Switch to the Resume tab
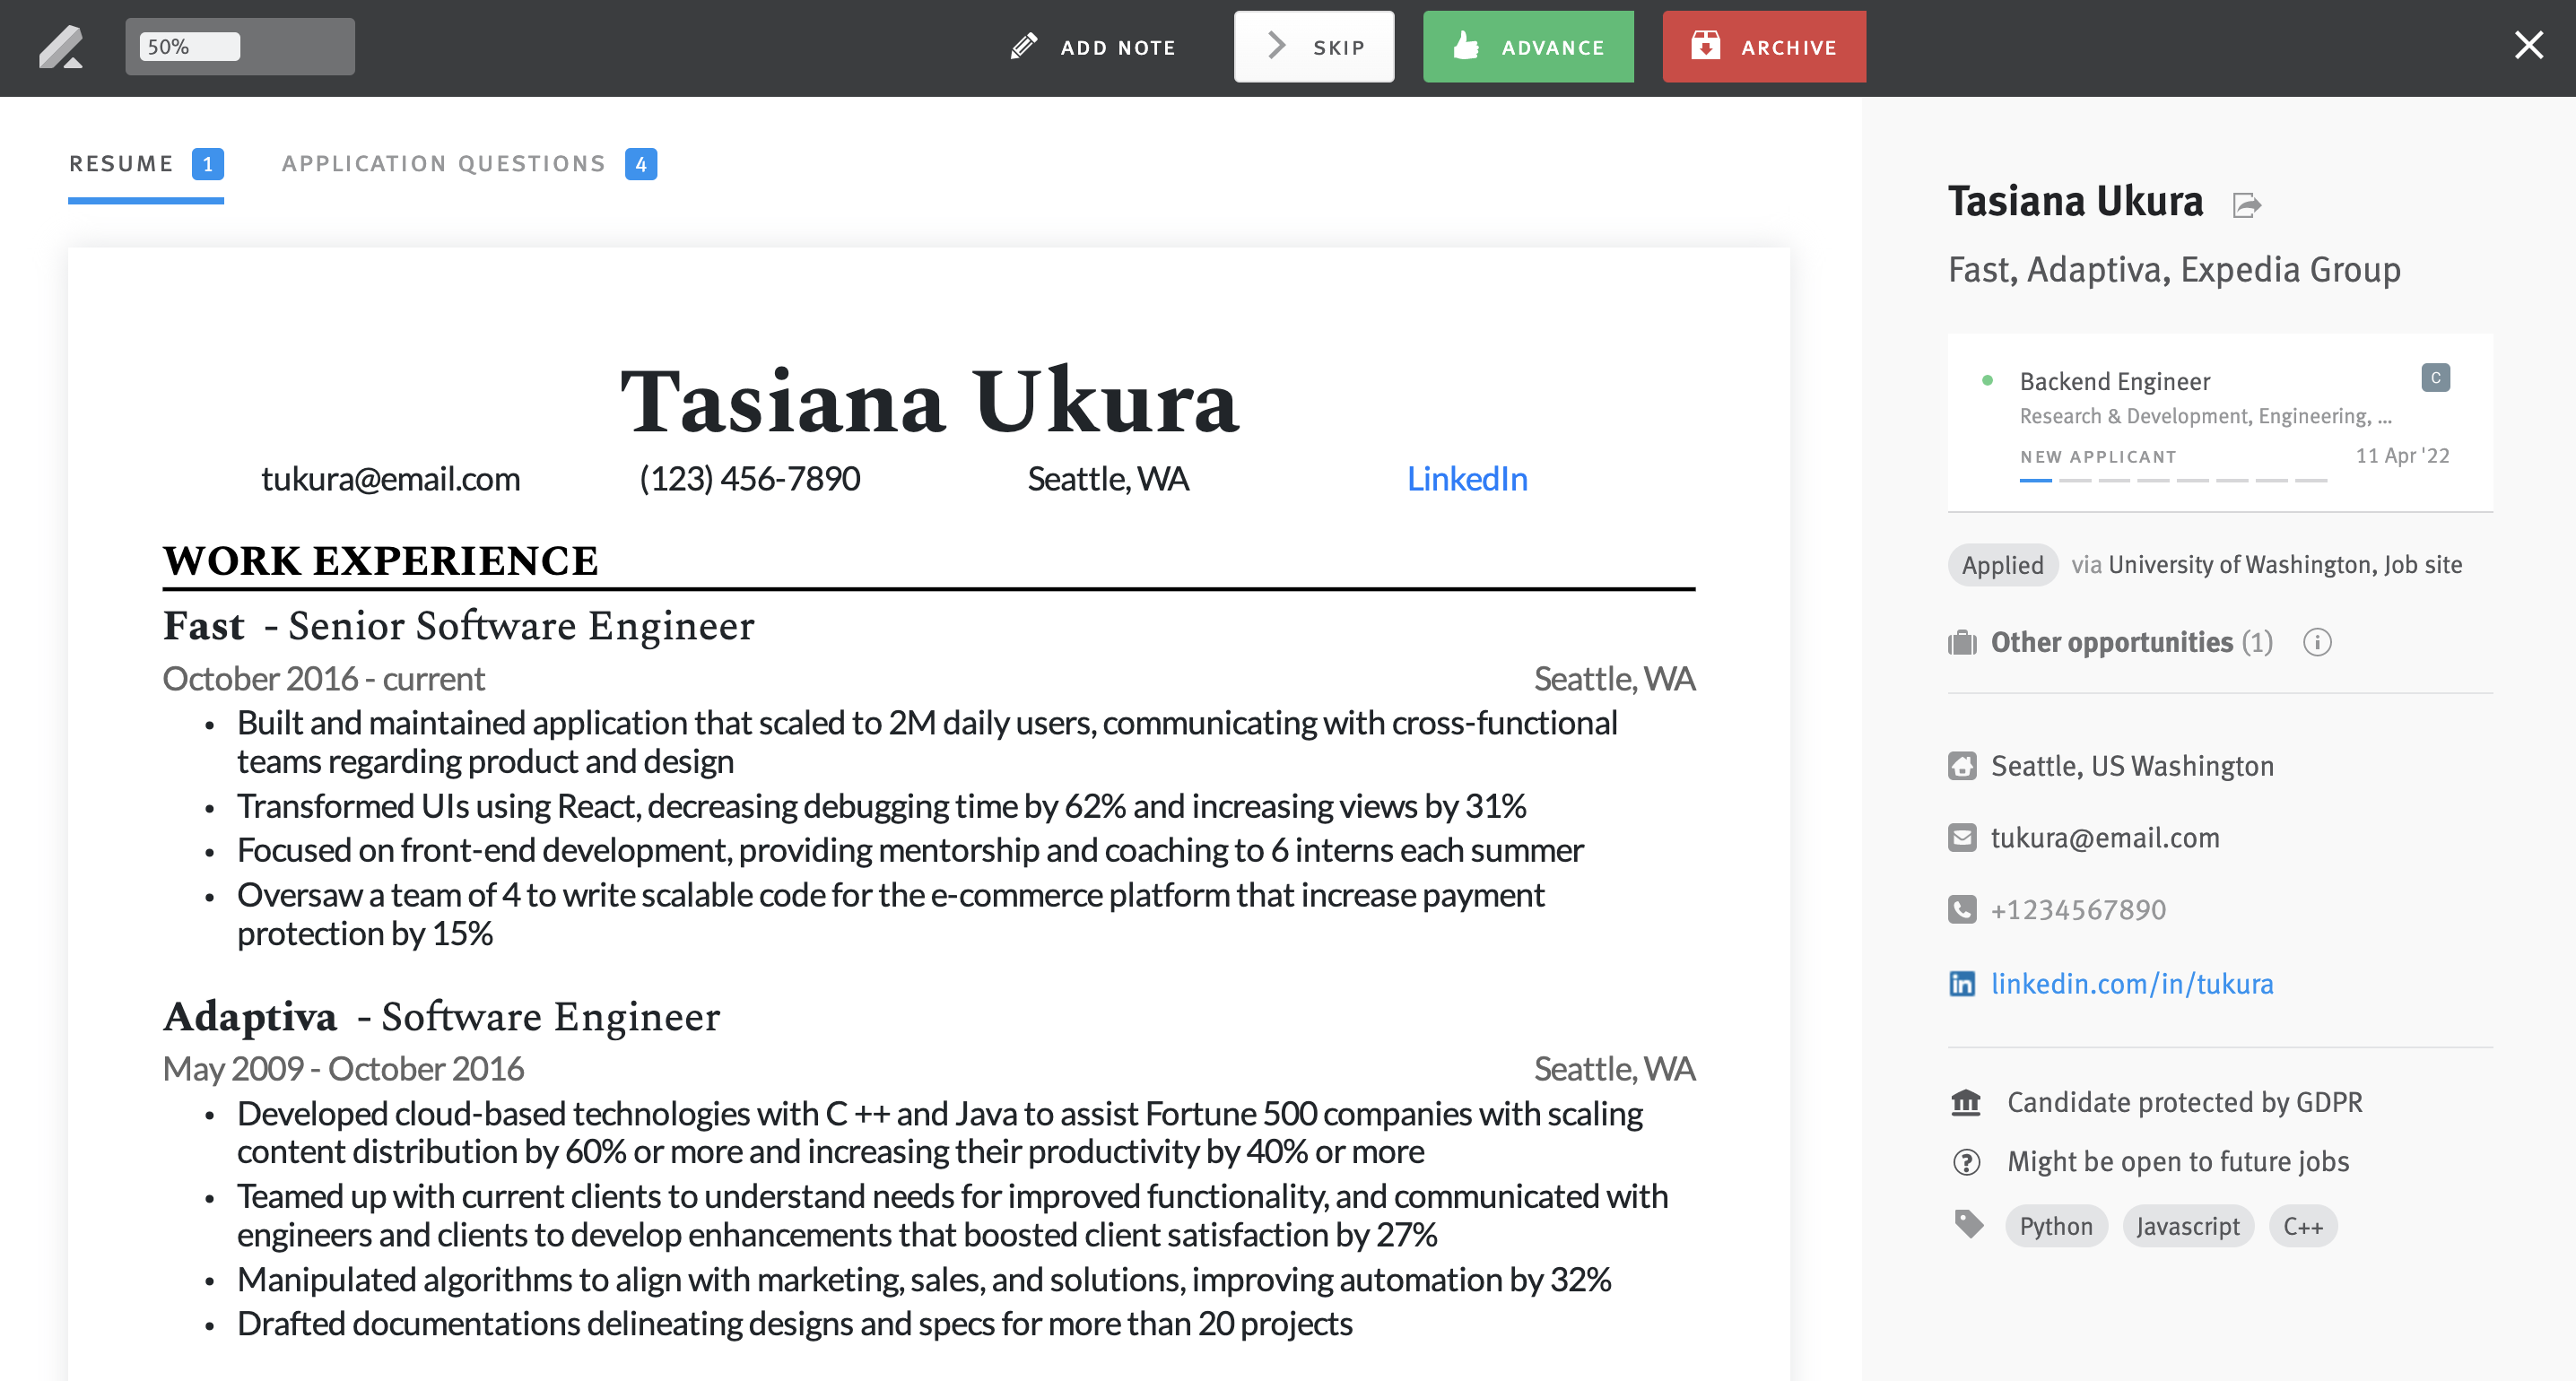2576x1381 pixels. [x=120, y=163]
